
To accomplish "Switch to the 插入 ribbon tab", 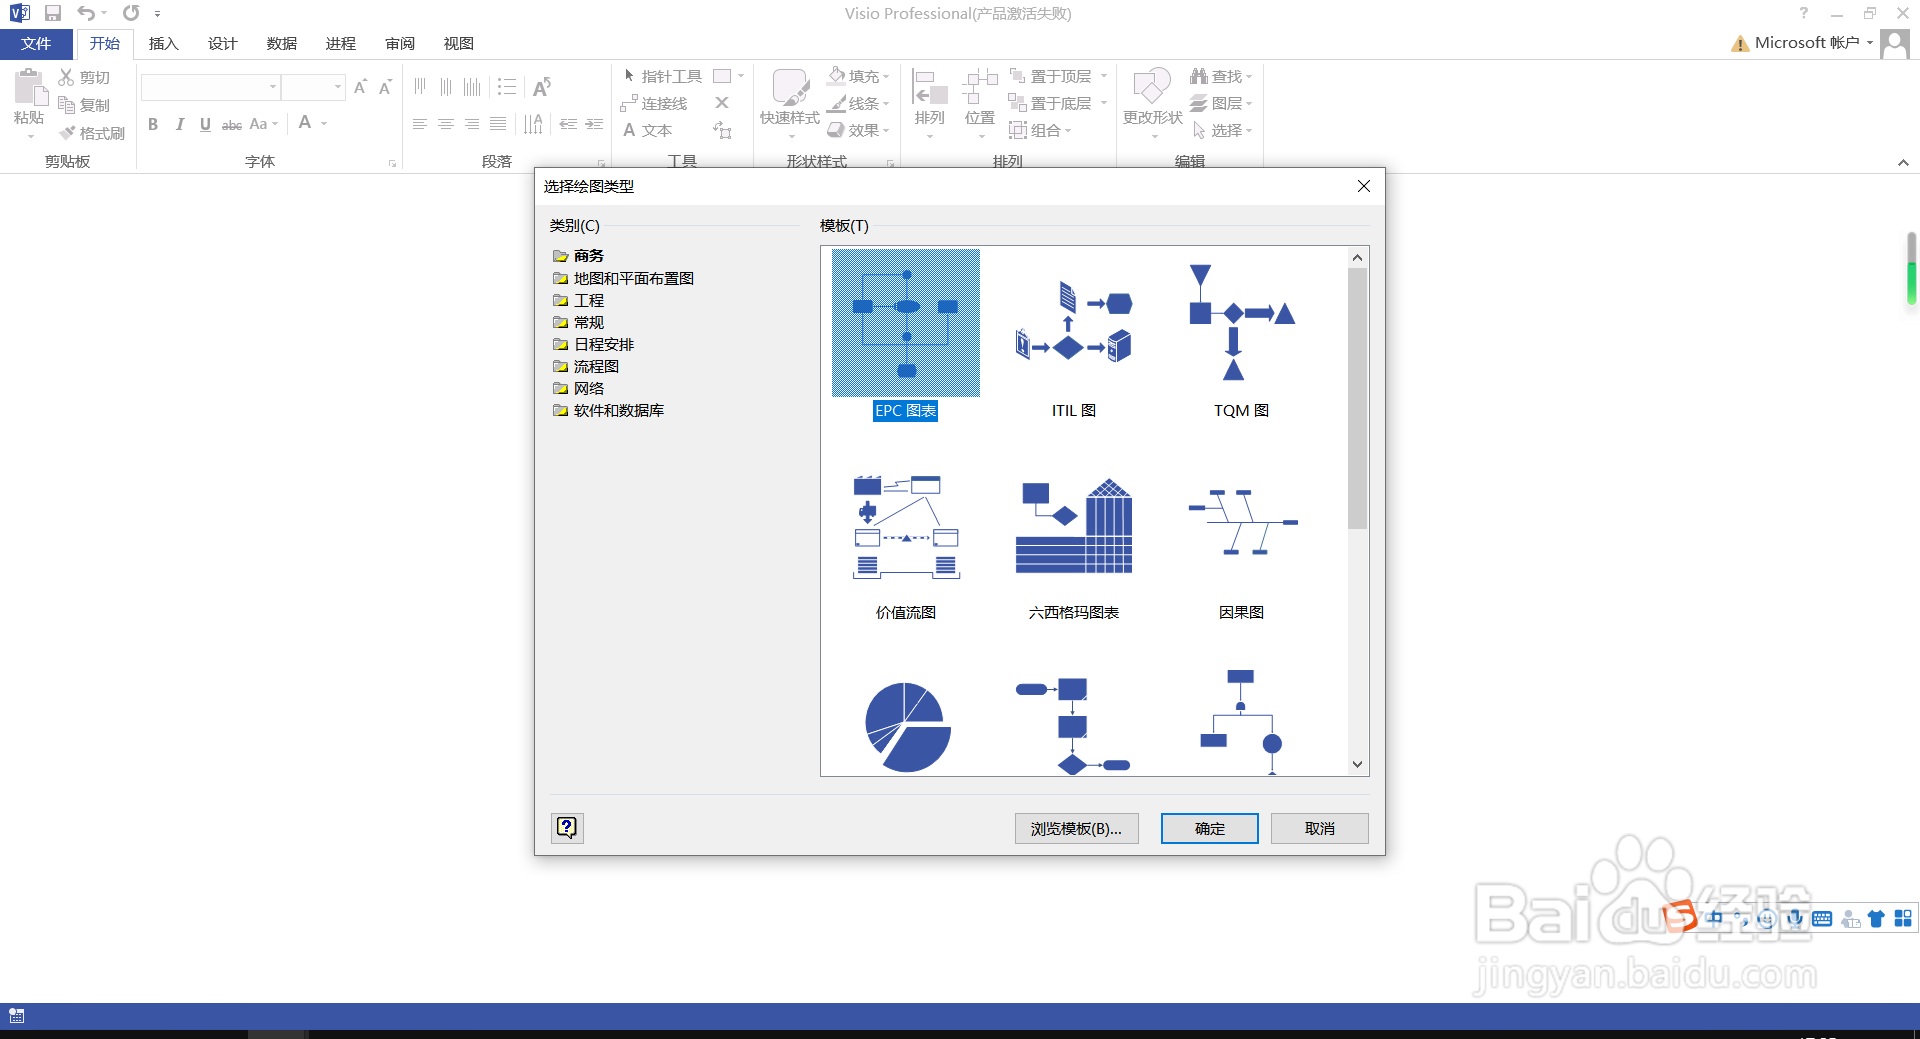I will pyautogui.click(x=163, y=43).
